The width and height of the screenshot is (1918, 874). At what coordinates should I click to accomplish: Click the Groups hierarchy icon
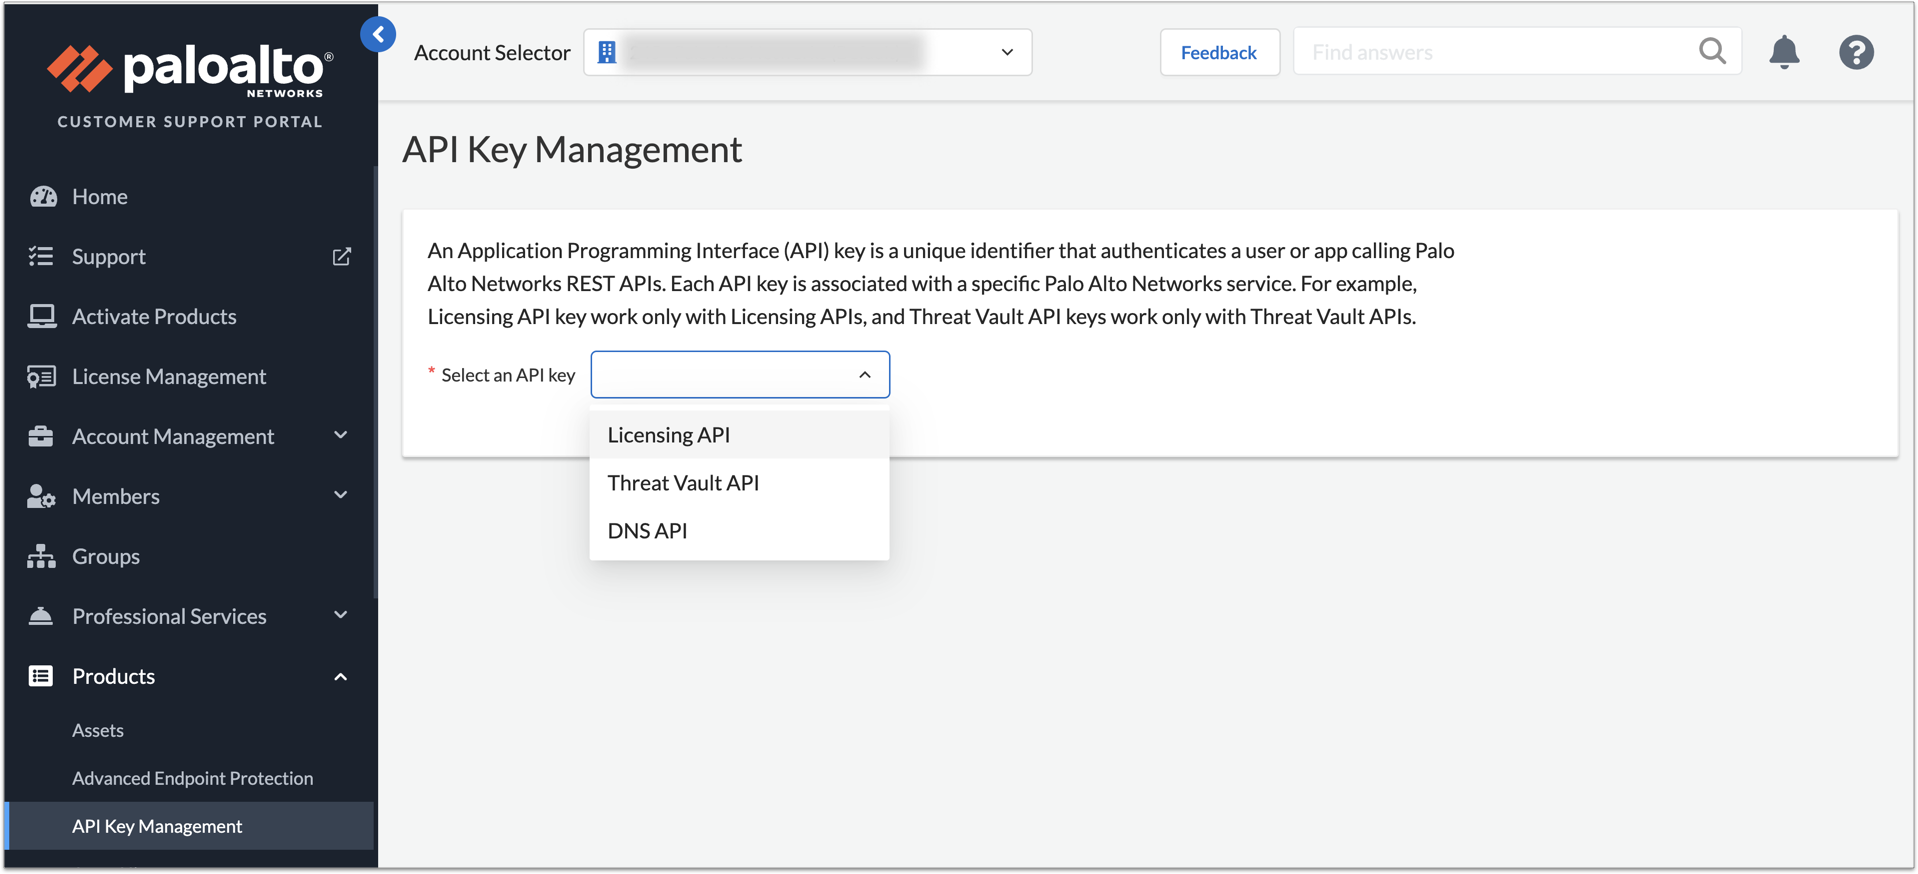point(42,556)
